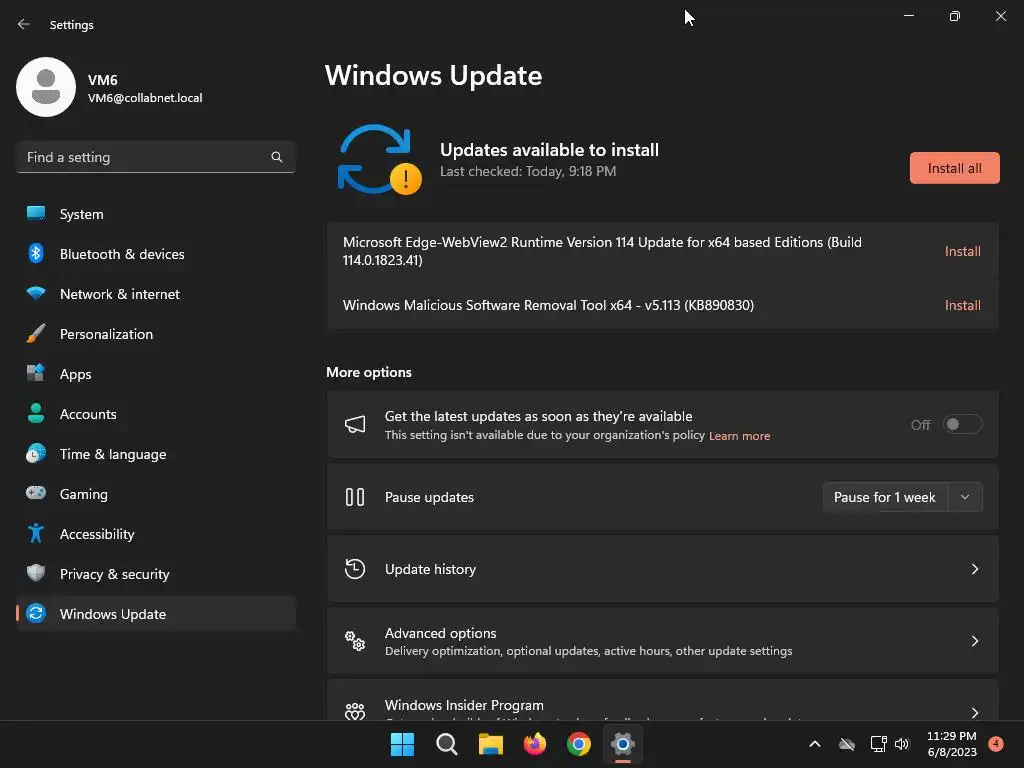
Task: Select System in the settings sidebar
Action: pyautogui.click(x=156, y=214)
